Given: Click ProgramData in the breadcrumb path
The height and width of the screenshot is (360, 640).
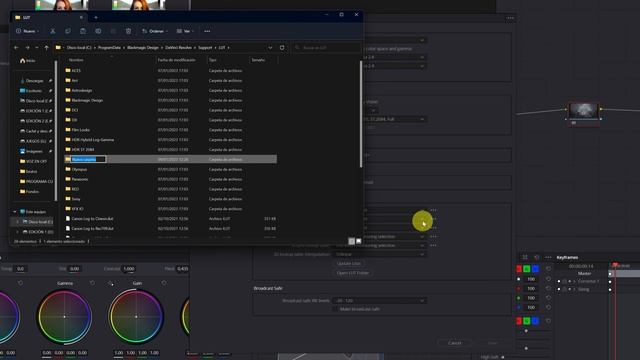Looking at the screenshot, I should click(x=109, y=48).
